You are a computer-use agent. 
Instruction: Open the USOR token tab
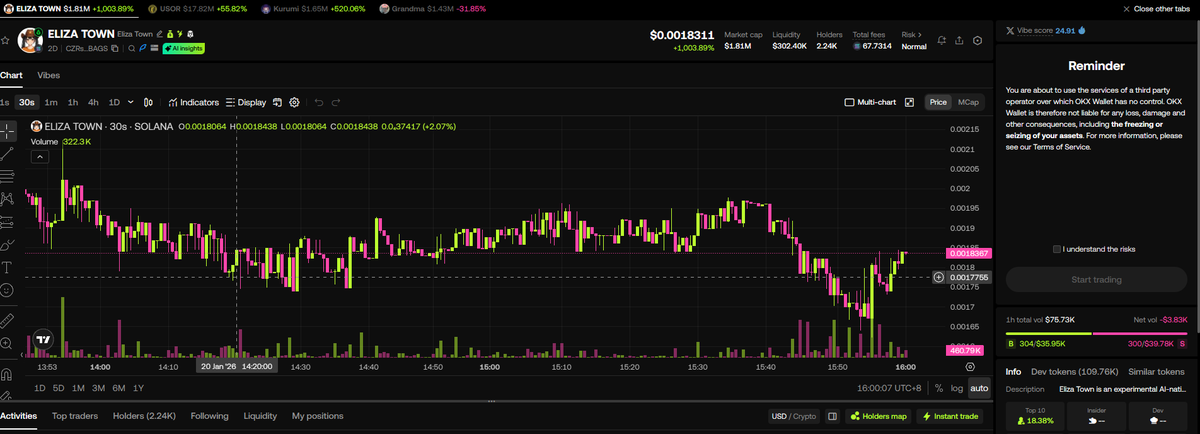(x=199, y=8)
